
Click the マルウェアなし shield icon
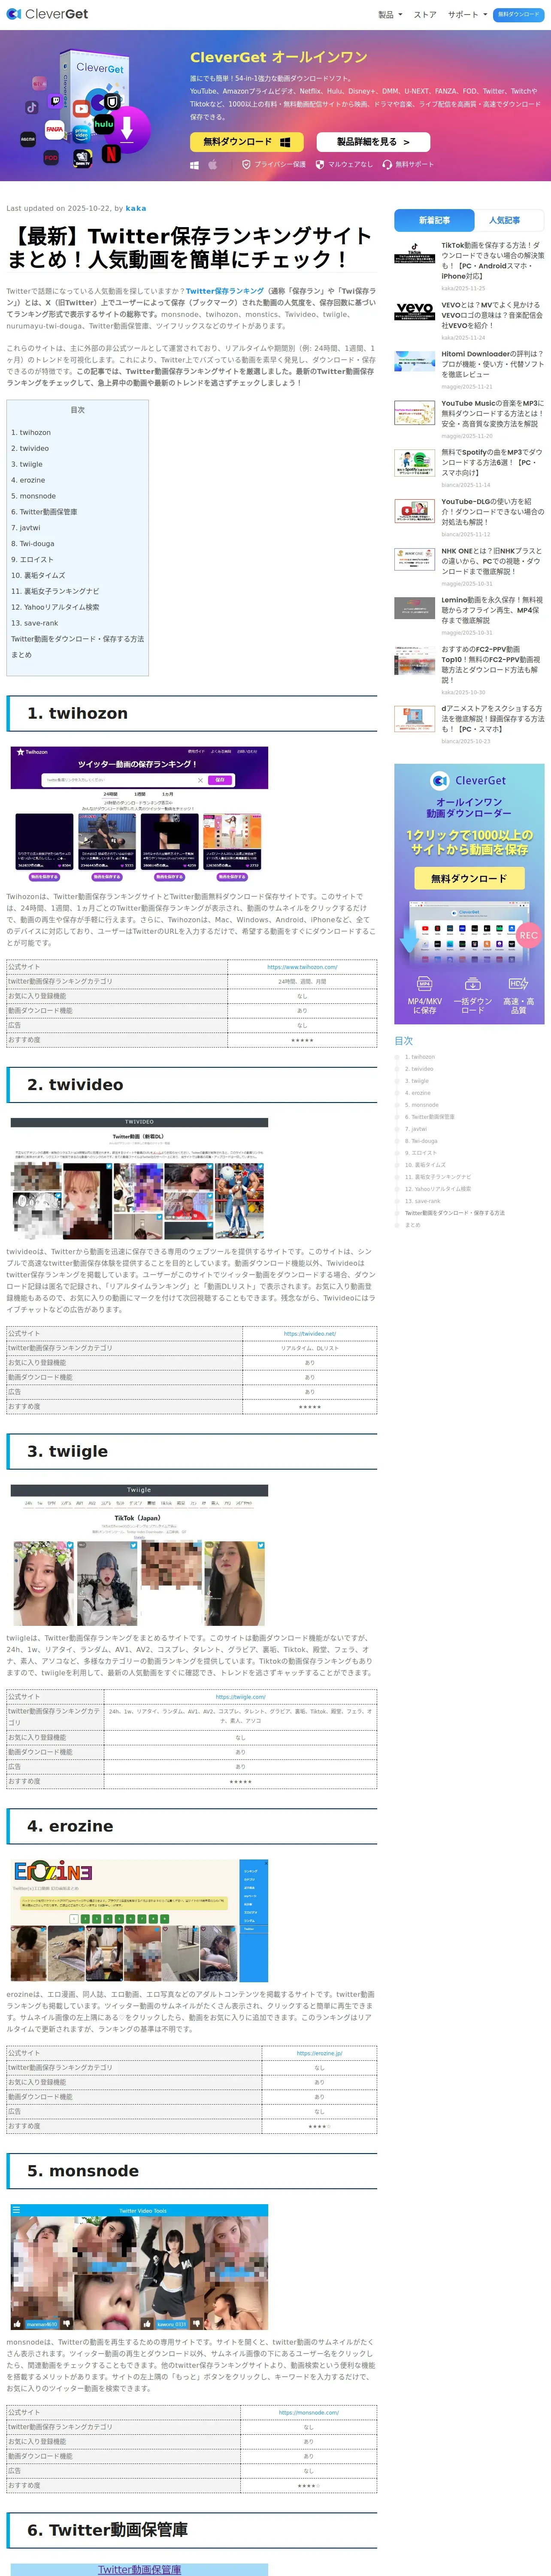pos(320,165)
